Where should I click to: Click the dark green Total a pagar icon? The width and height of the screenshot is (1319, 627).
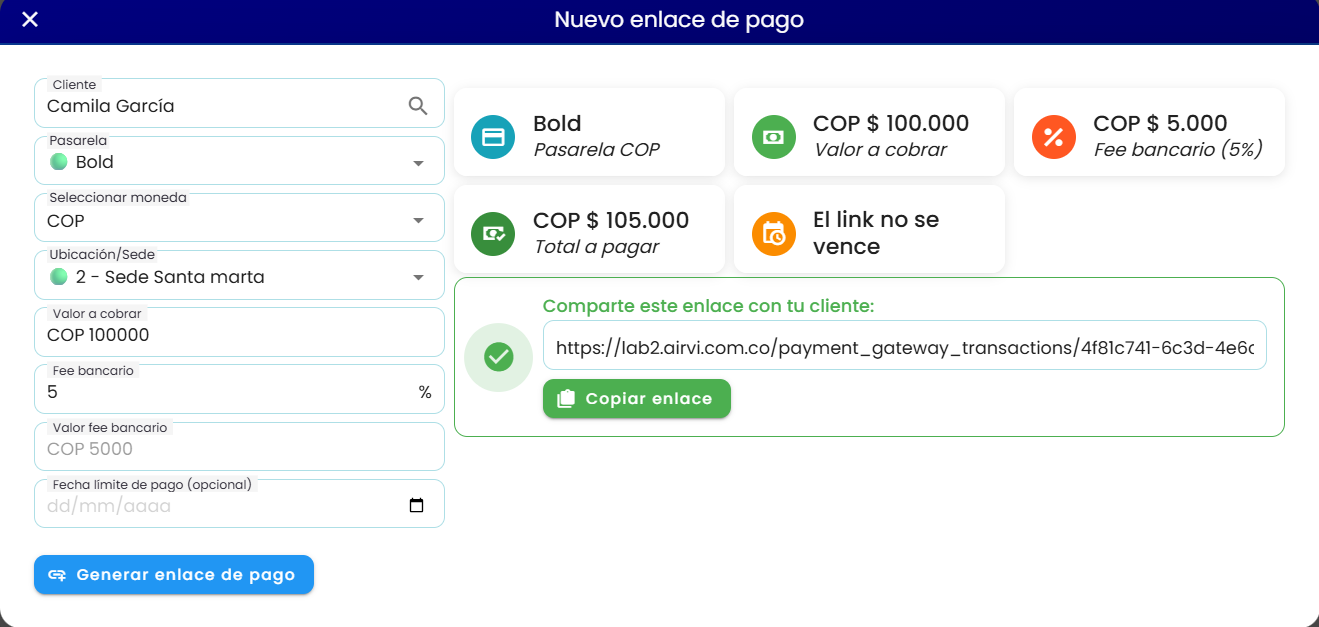pyautogui.click(x=493, y=233)
